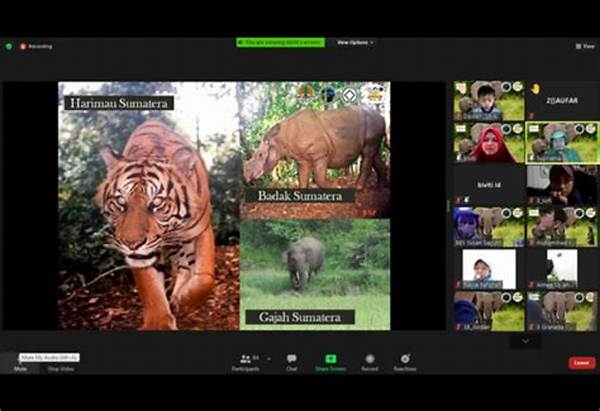
Task: Select the woman in red hijab video tile
Action: [x=489, y=143]
